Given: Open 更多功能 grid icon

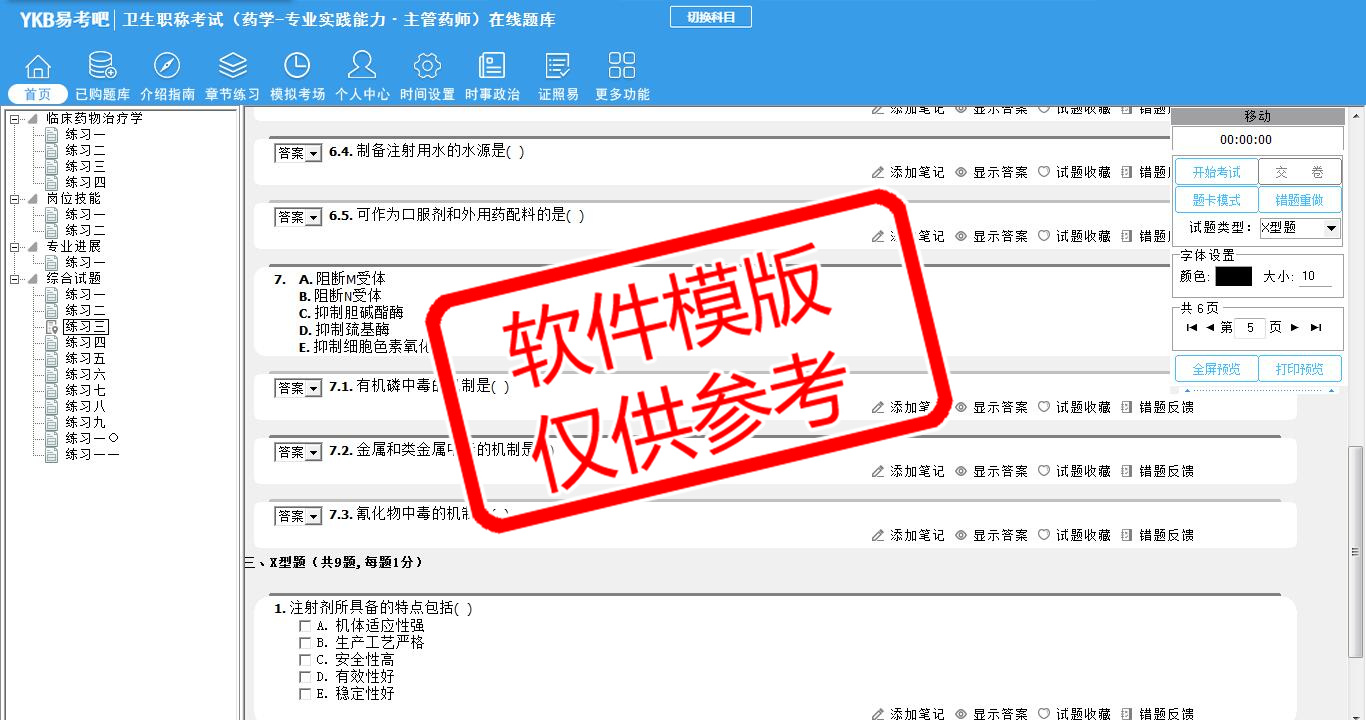Looking at the screenshot, I should 622,67.
